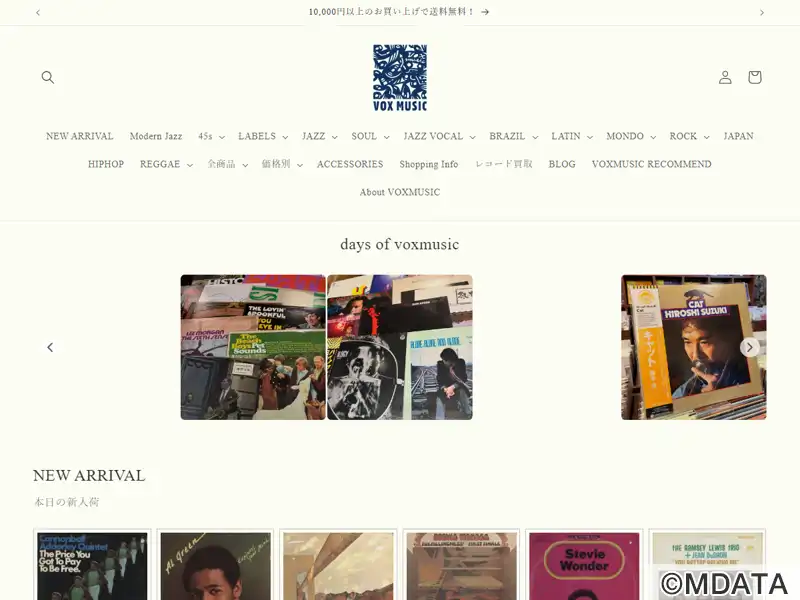Screen dimensions: 800x600
Task: Follow the free shipping announcement link
Action: [x=399, y=12]
